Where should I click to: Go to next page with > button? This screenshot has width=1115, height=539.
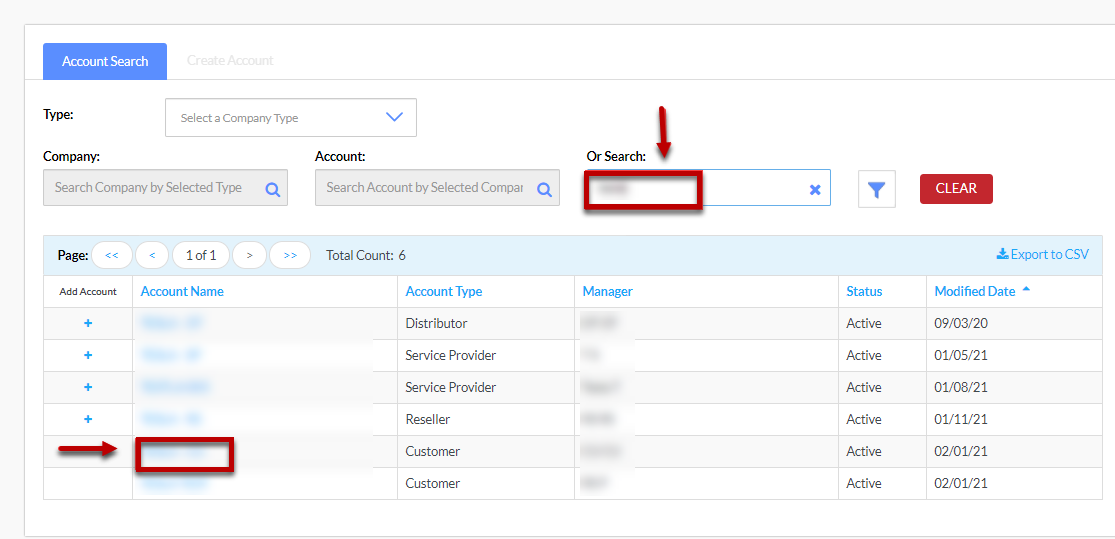[x=250, y=255]
